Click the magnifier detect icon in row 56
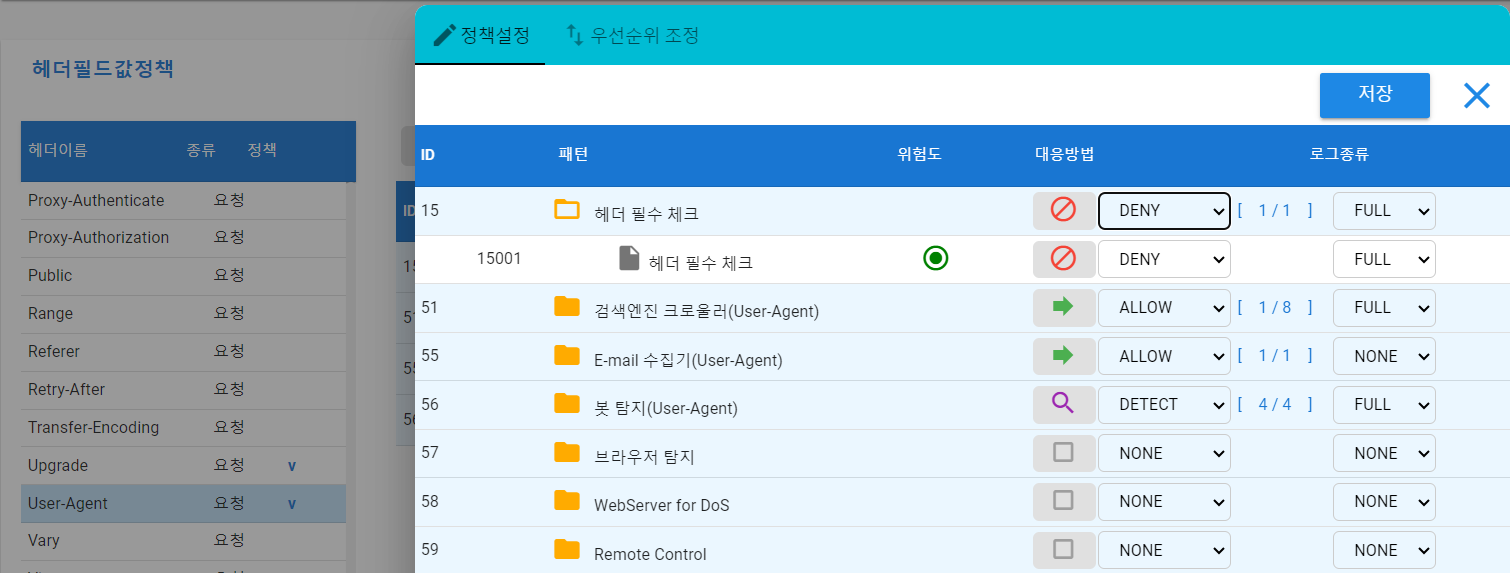The height and width of the screenshot is (573, 1510). (x=1063, y=404)
